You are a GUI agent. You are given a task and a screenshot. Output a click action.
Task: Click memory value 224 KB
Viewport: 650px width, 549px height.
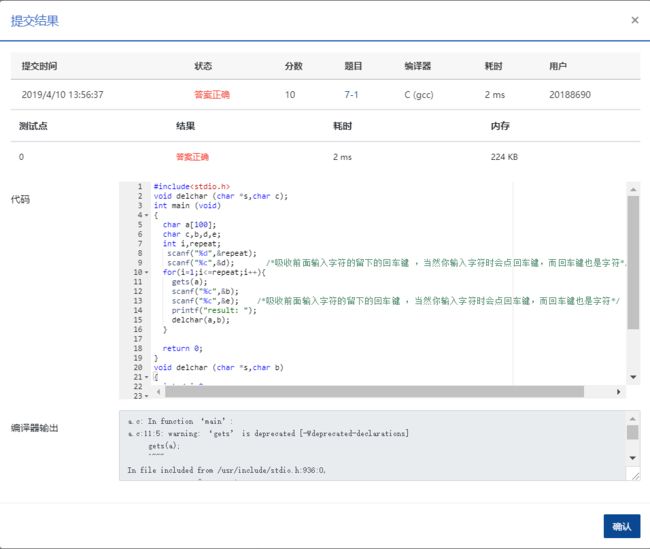pos(504,157)
